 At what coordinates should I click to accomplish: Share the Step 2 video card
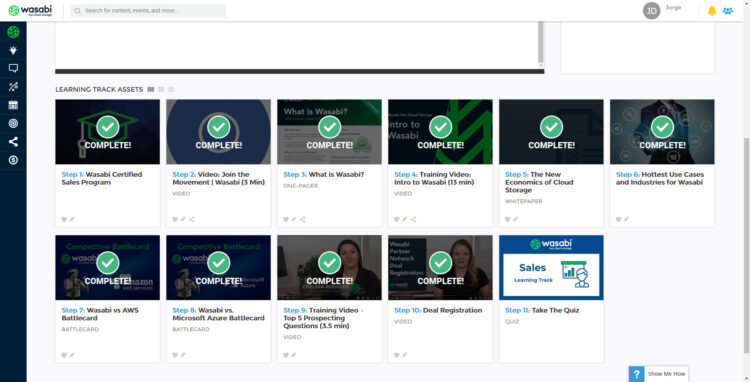(x=191, y=219)
